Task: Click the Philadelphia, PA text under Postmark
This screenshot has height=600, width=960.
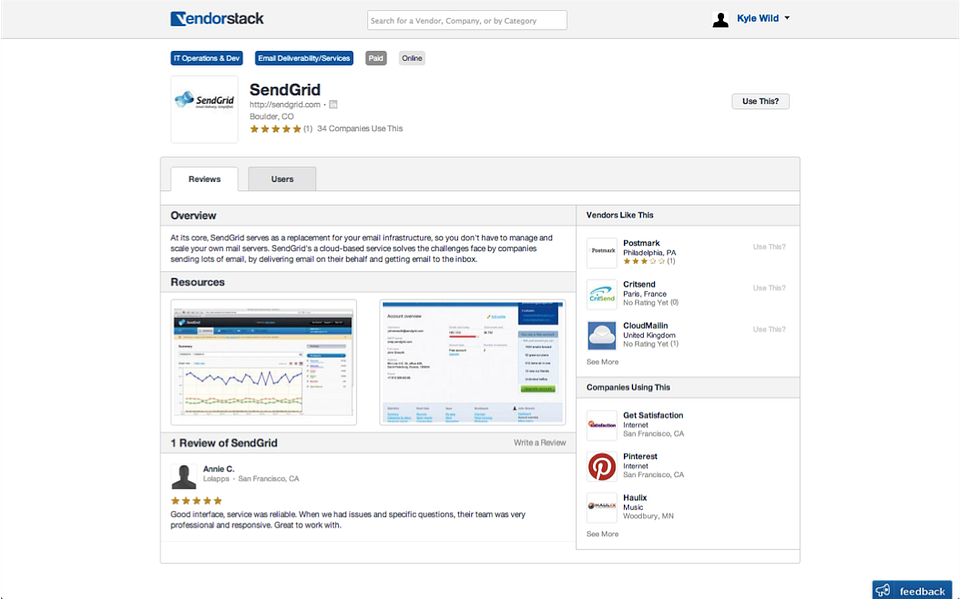Action: tap(650, 252)
